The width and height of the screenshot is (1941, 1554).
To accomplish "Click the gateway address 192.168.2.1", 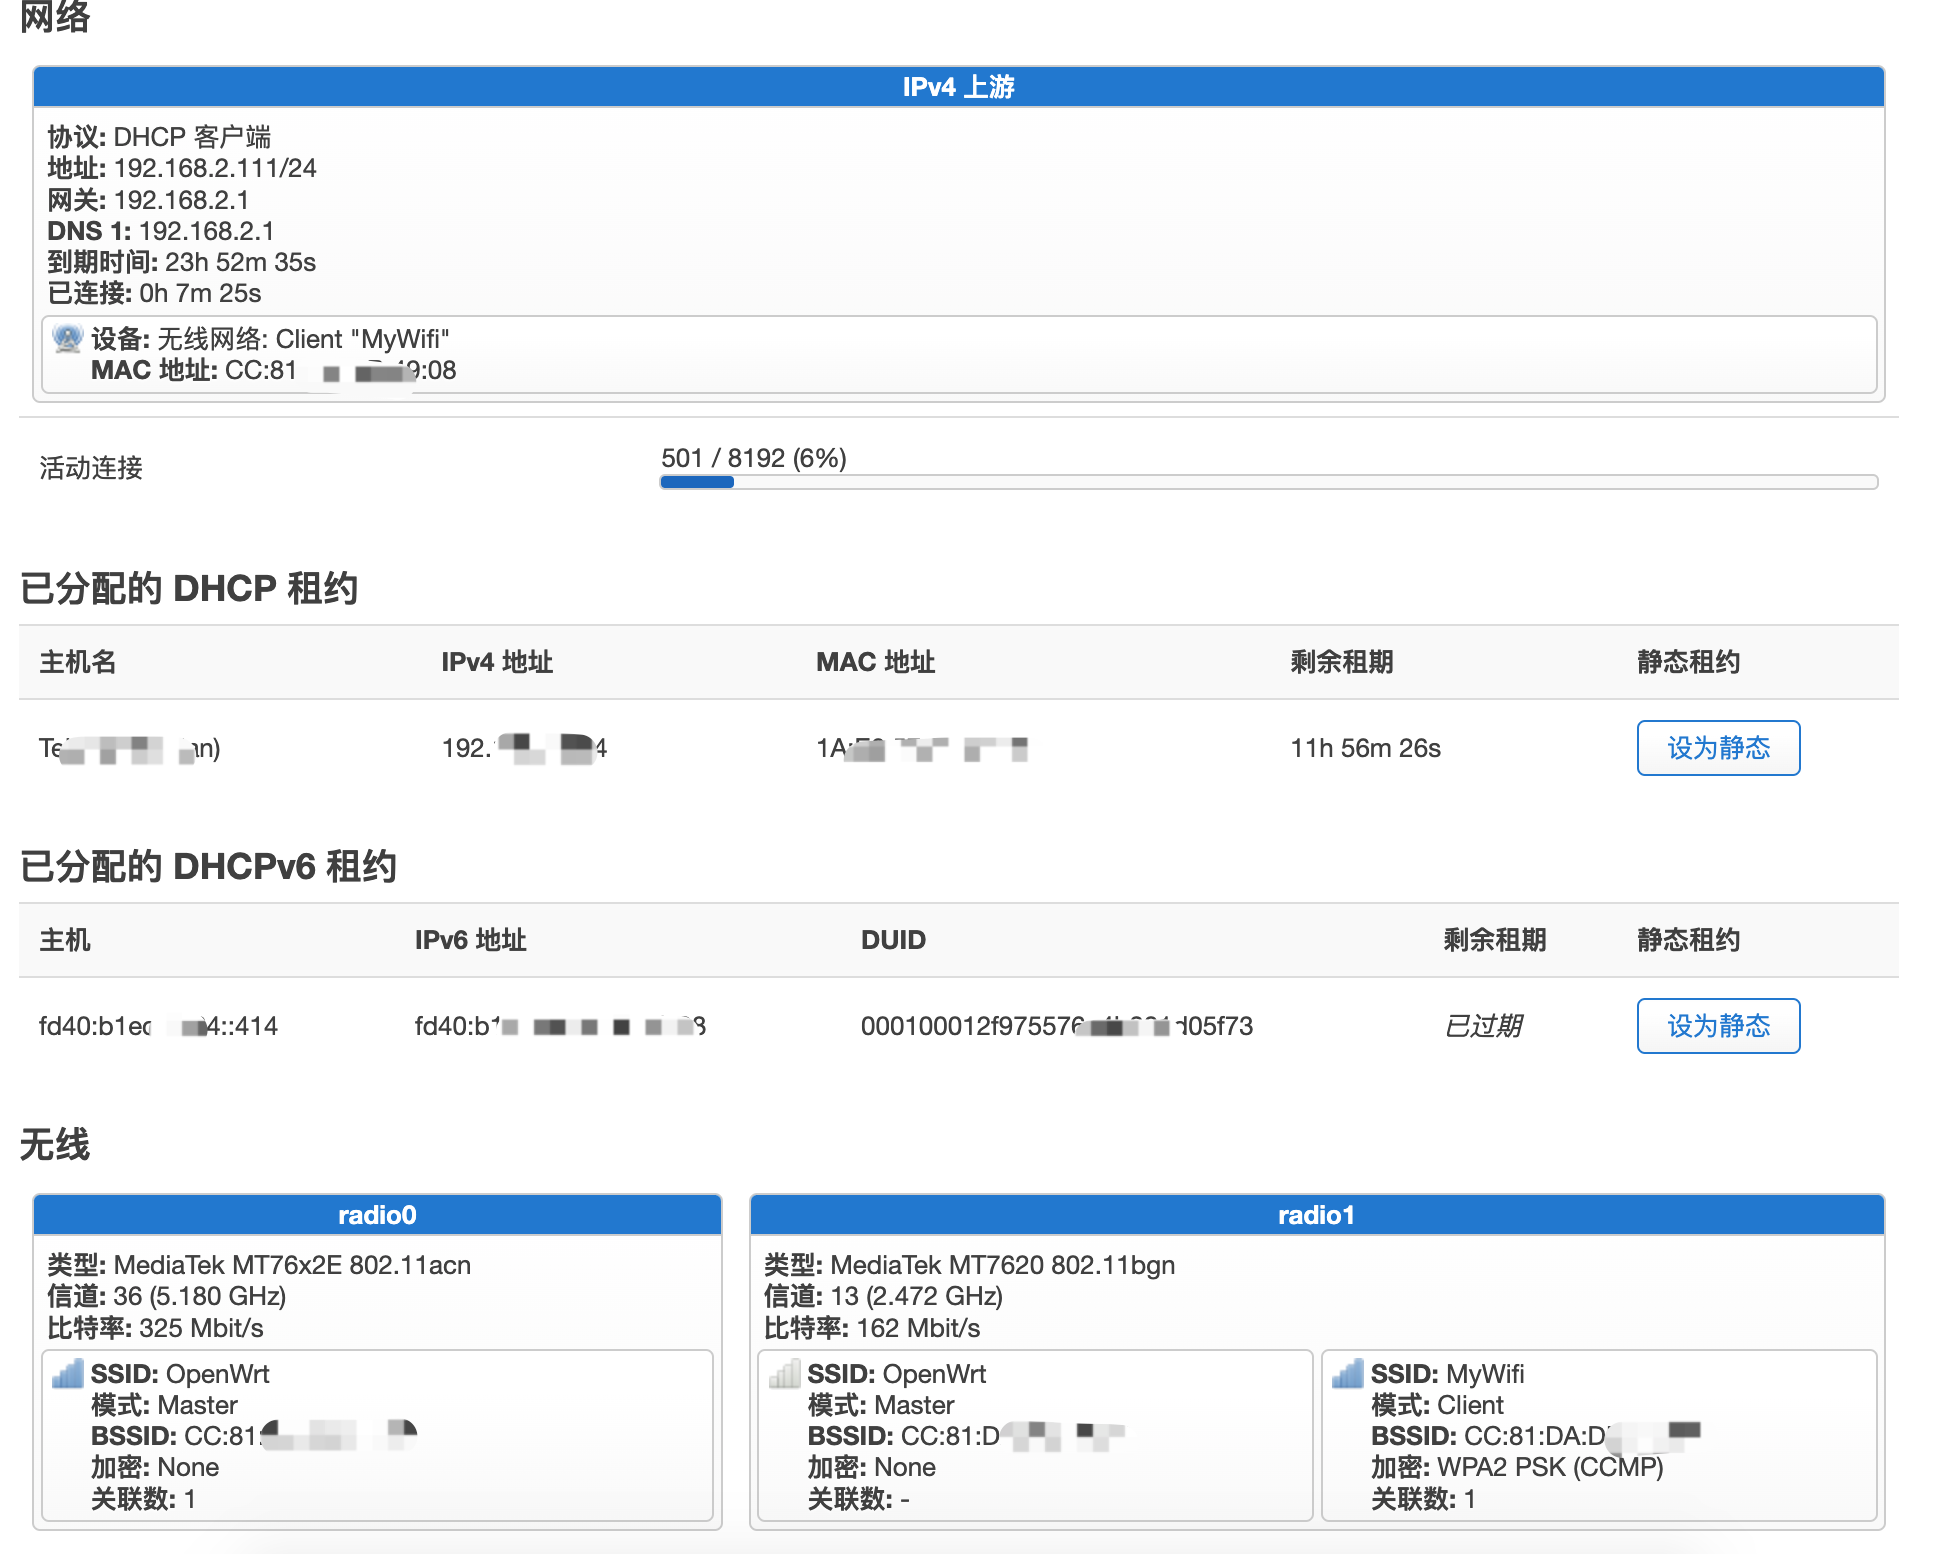I will tap(180, 199).
